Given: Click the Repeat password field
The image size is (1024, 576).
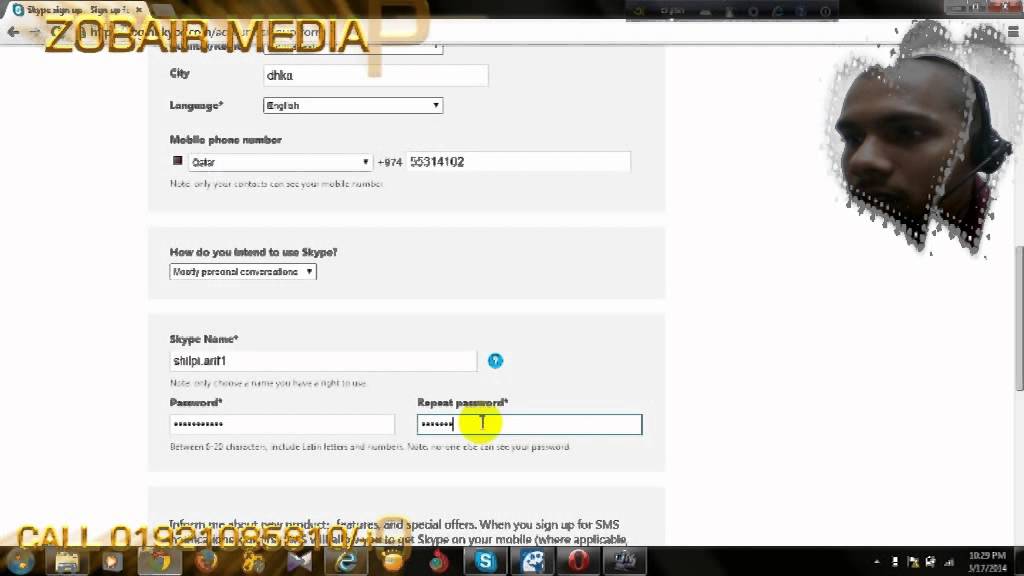Looking at the screenshot, I should click(530, 424).
